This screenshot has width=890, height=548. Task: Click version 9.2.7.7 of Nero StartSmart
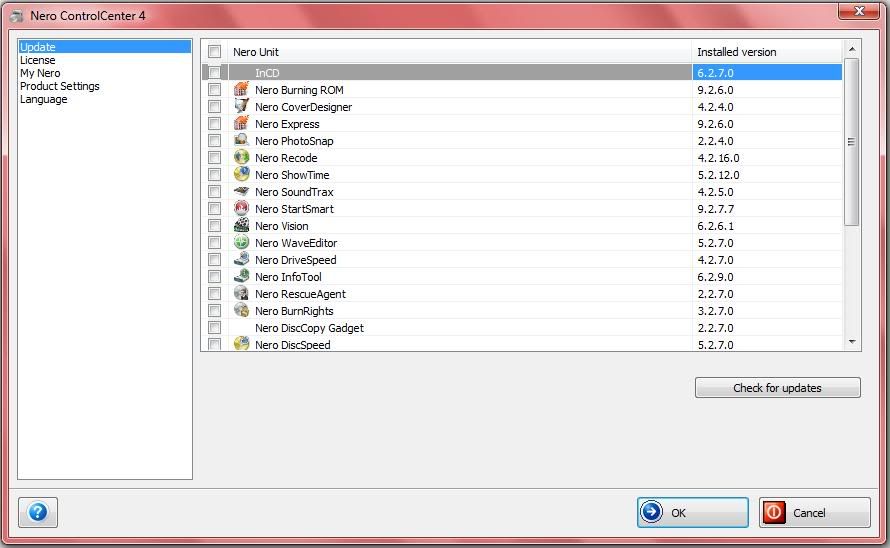tap(715, 209)
